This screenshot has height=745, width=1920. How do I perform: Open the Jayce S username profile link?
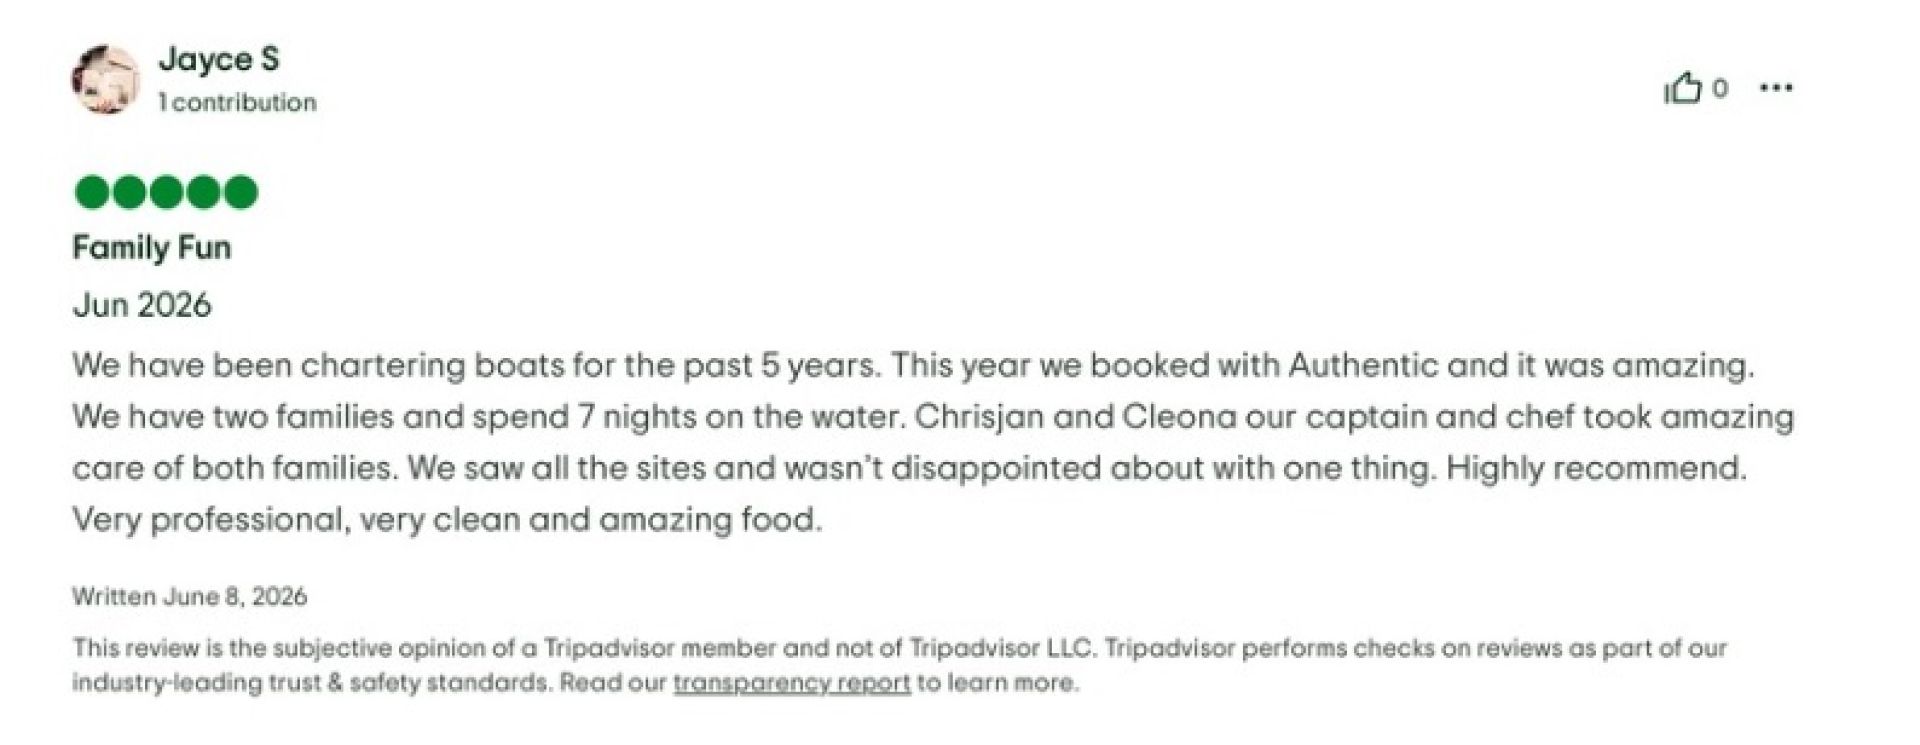[x=219, y=59]
